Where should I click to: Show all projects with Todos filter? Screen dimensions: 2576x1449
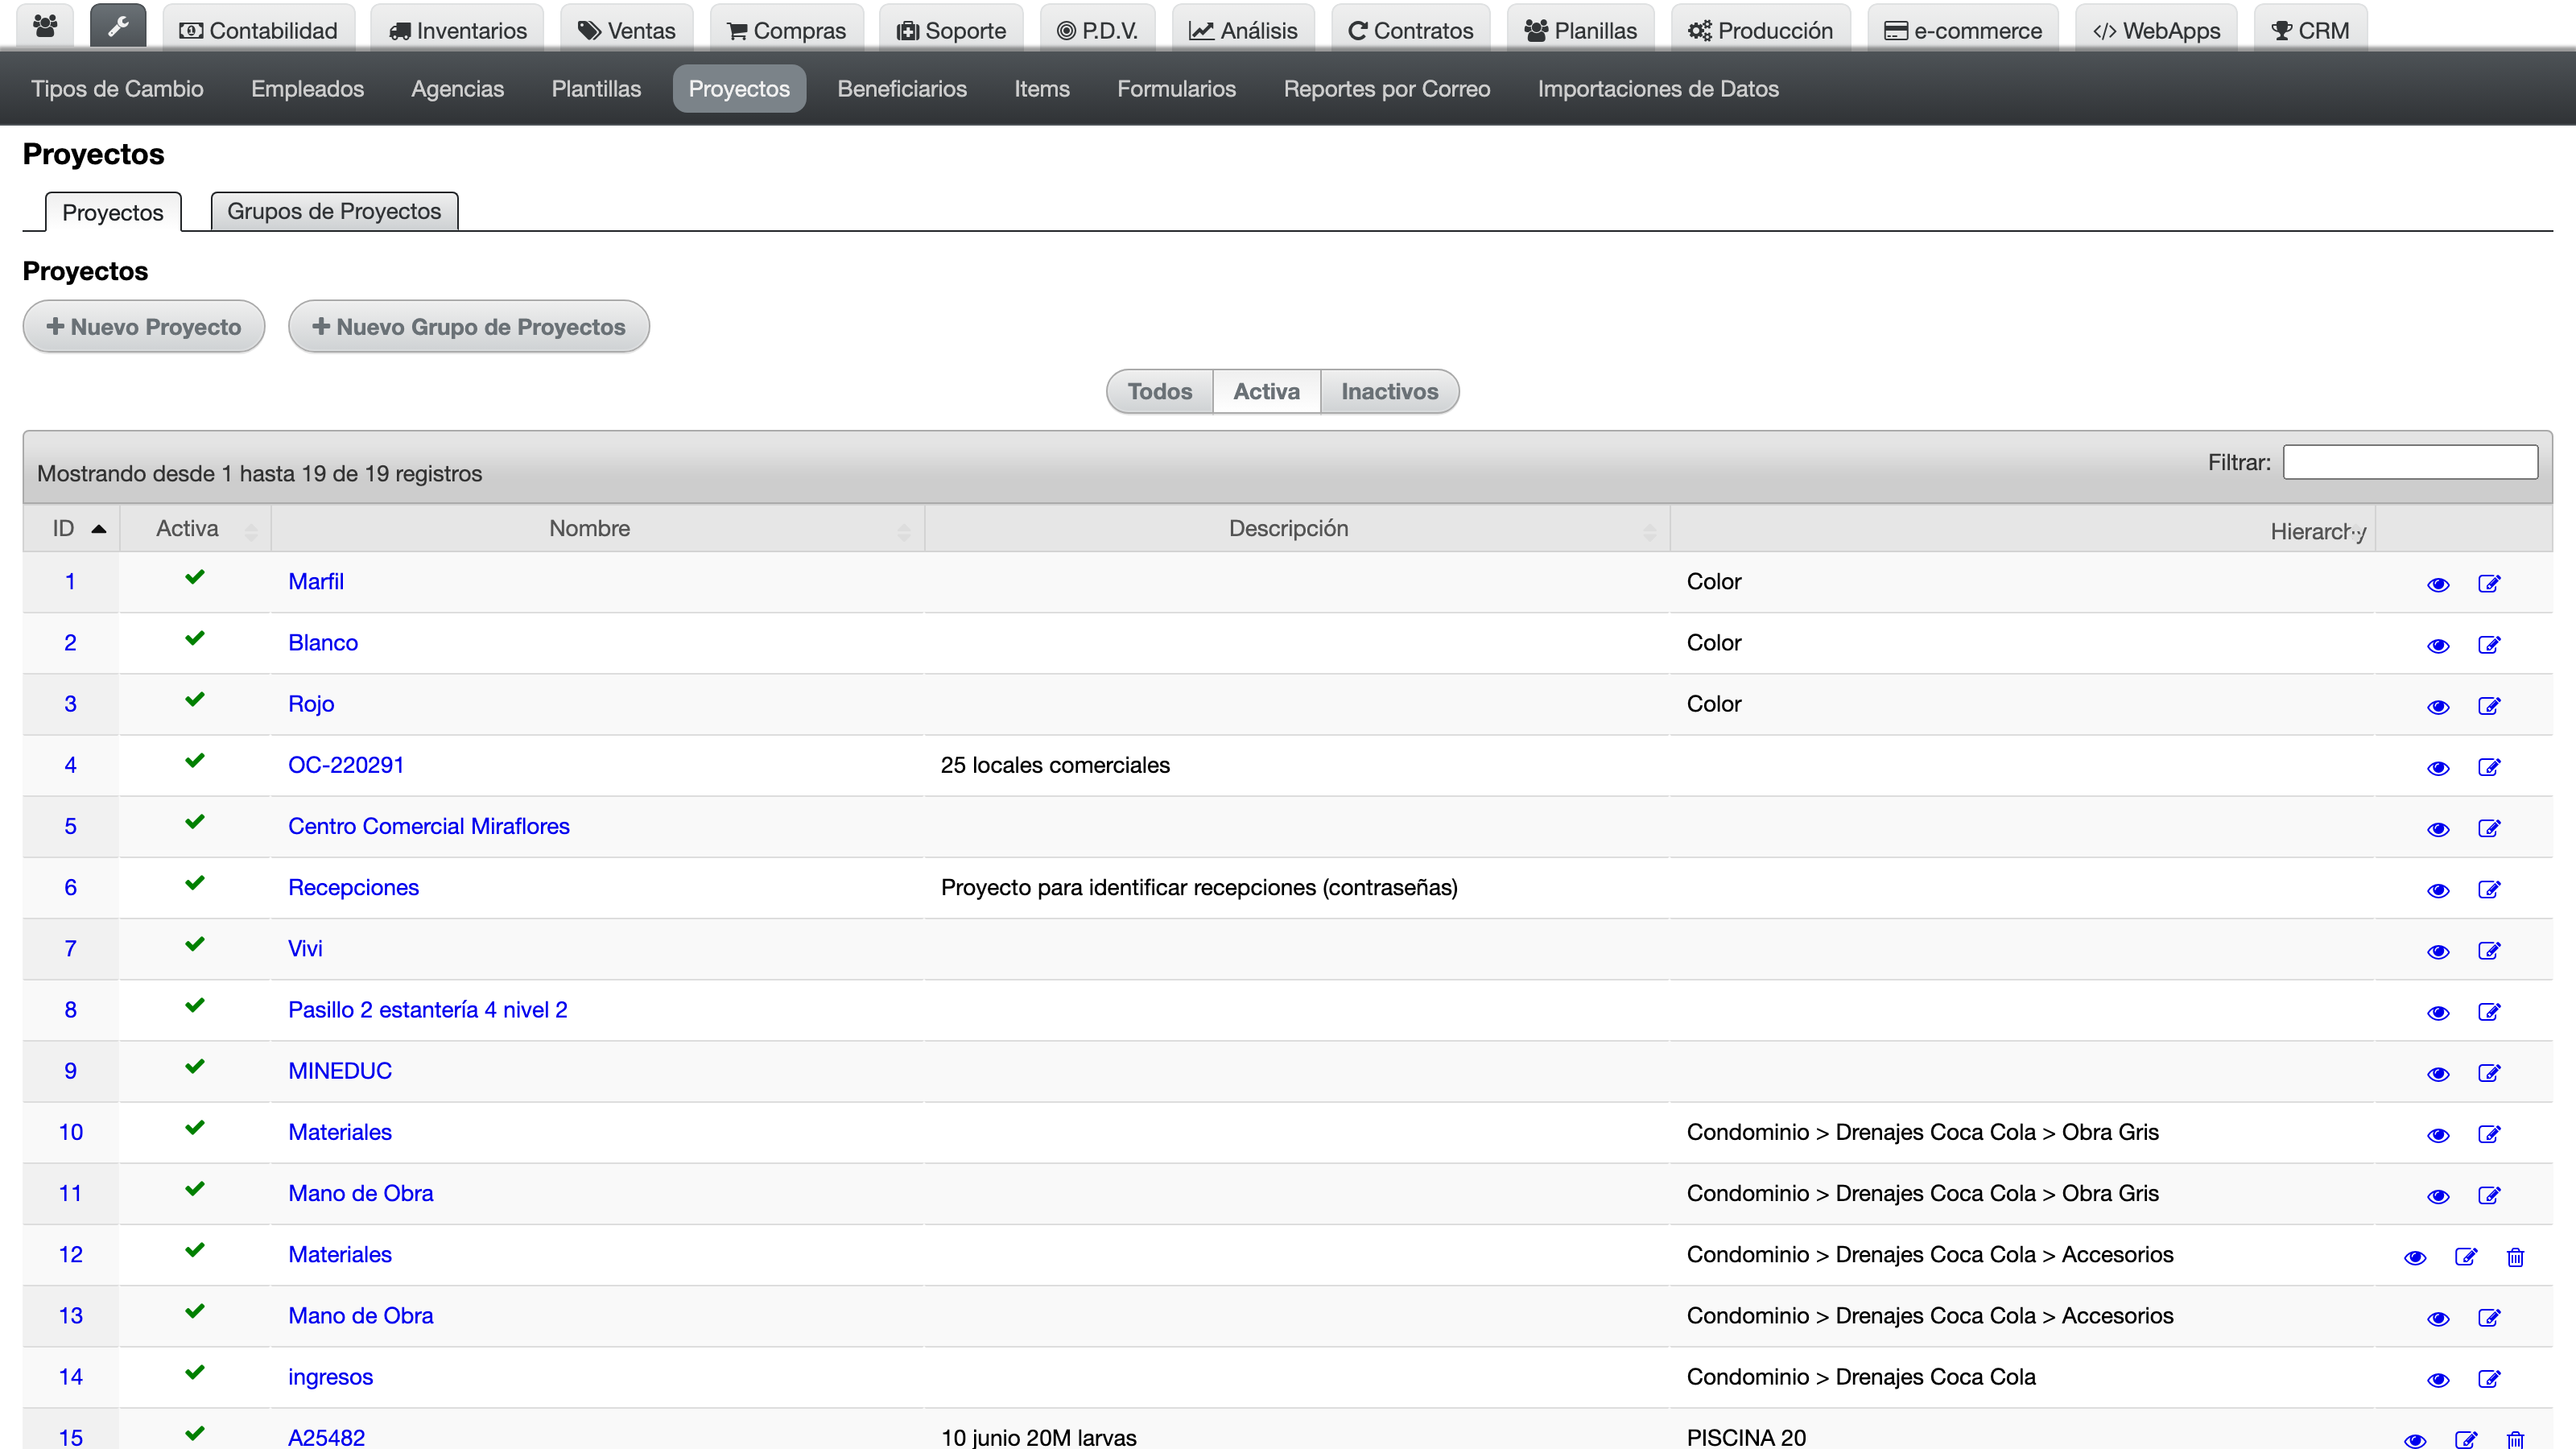pyautogui.click(x=1159, y=391)
